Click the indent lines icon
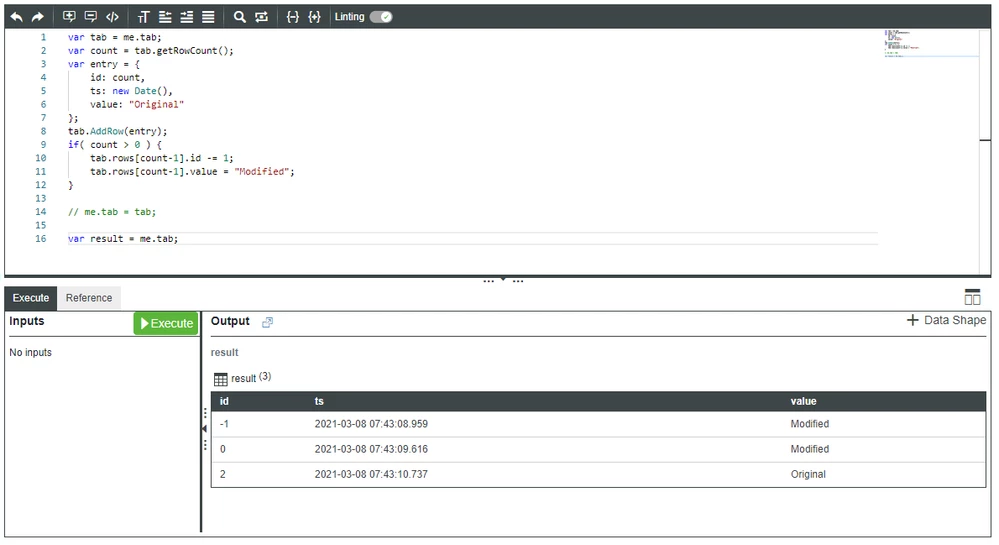 pos(187,17)
